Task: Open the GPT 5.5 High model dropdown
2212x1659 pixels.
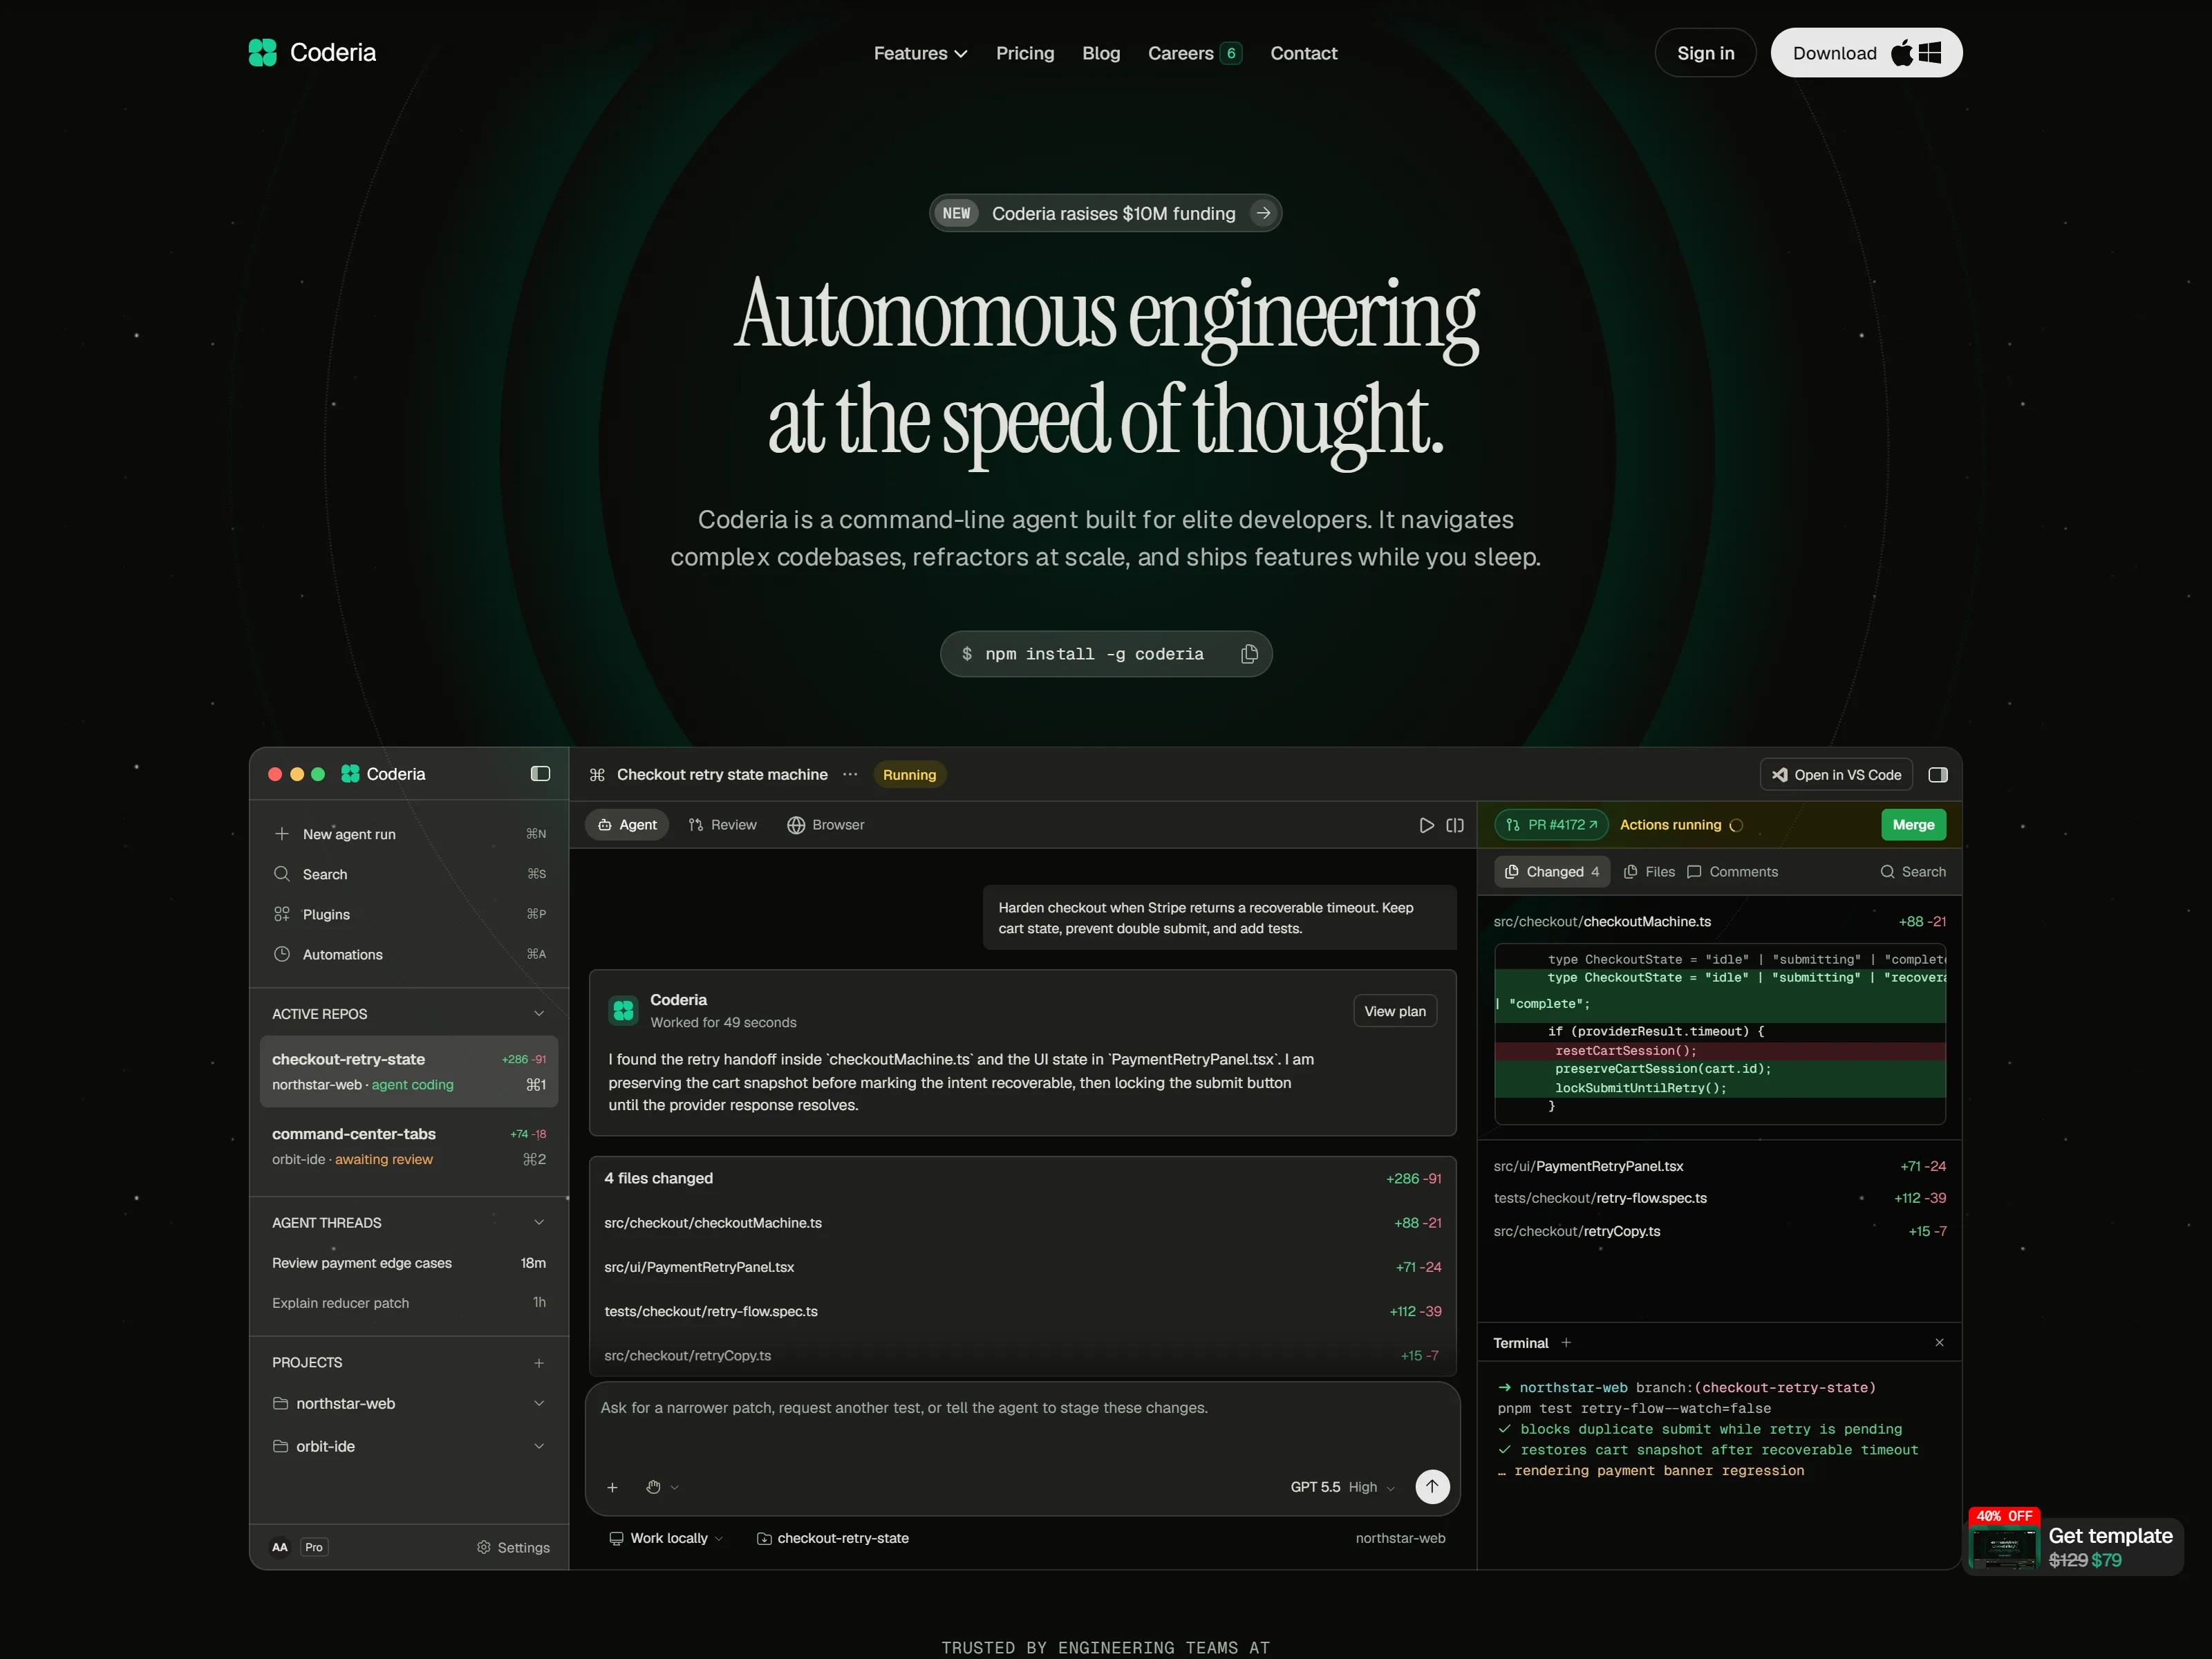Action: click(x=1342, y=1487)
